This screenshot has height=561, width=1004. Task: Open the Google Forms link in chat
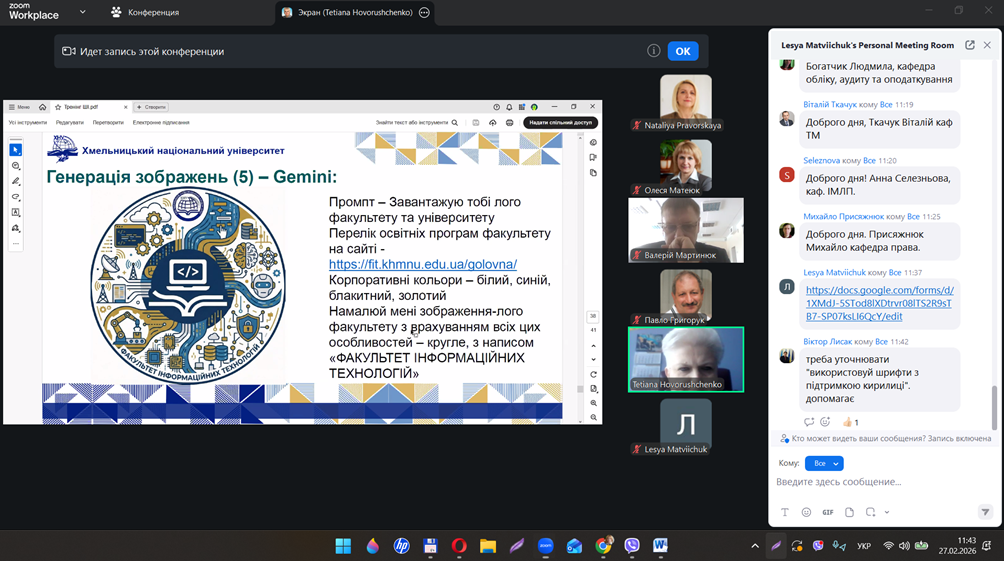tap(879, 303)
